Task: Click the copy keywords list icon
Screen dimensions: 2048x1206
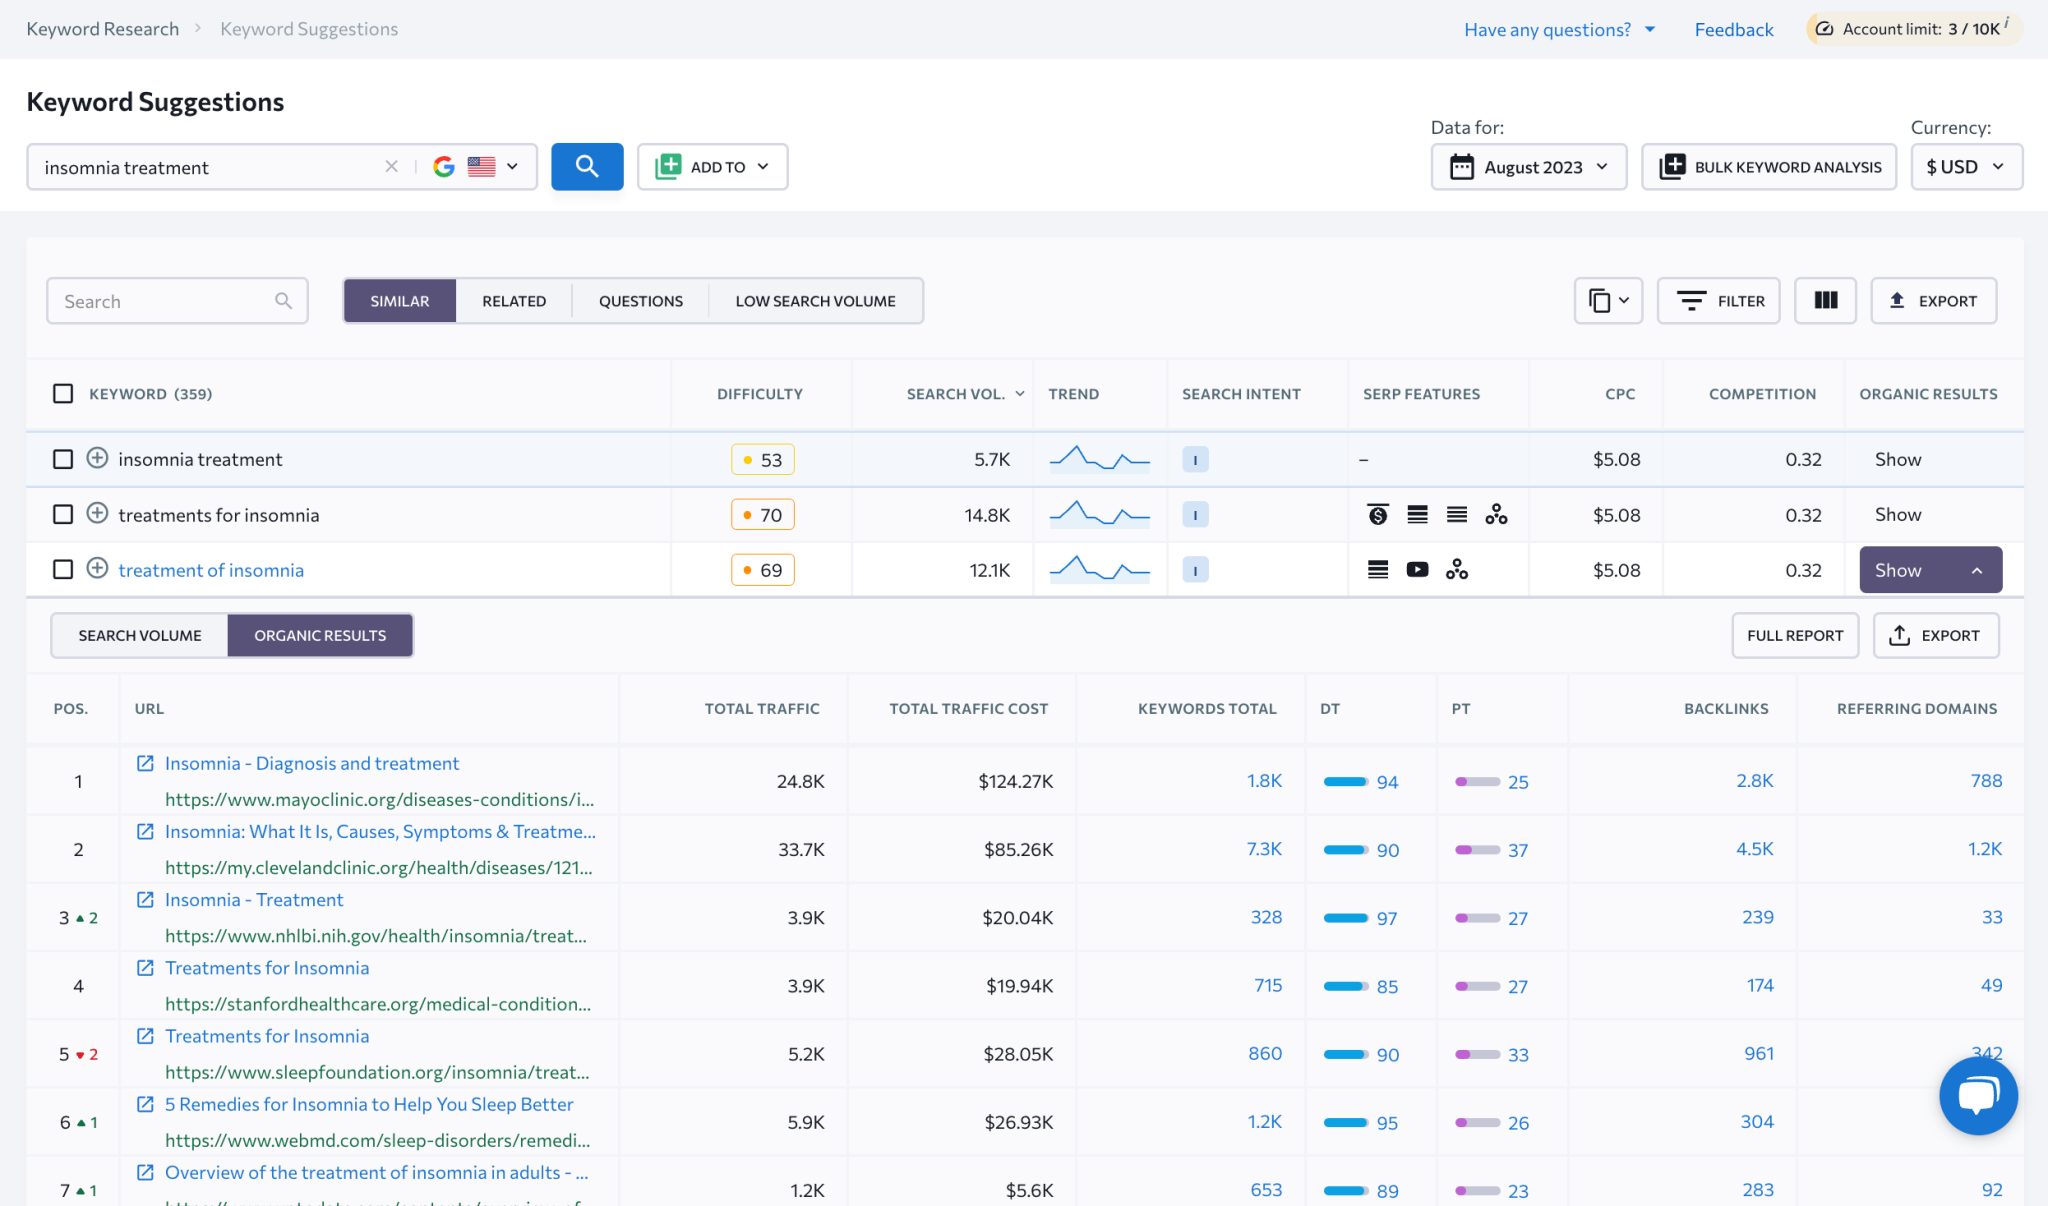Action: tap(1602, 300)
